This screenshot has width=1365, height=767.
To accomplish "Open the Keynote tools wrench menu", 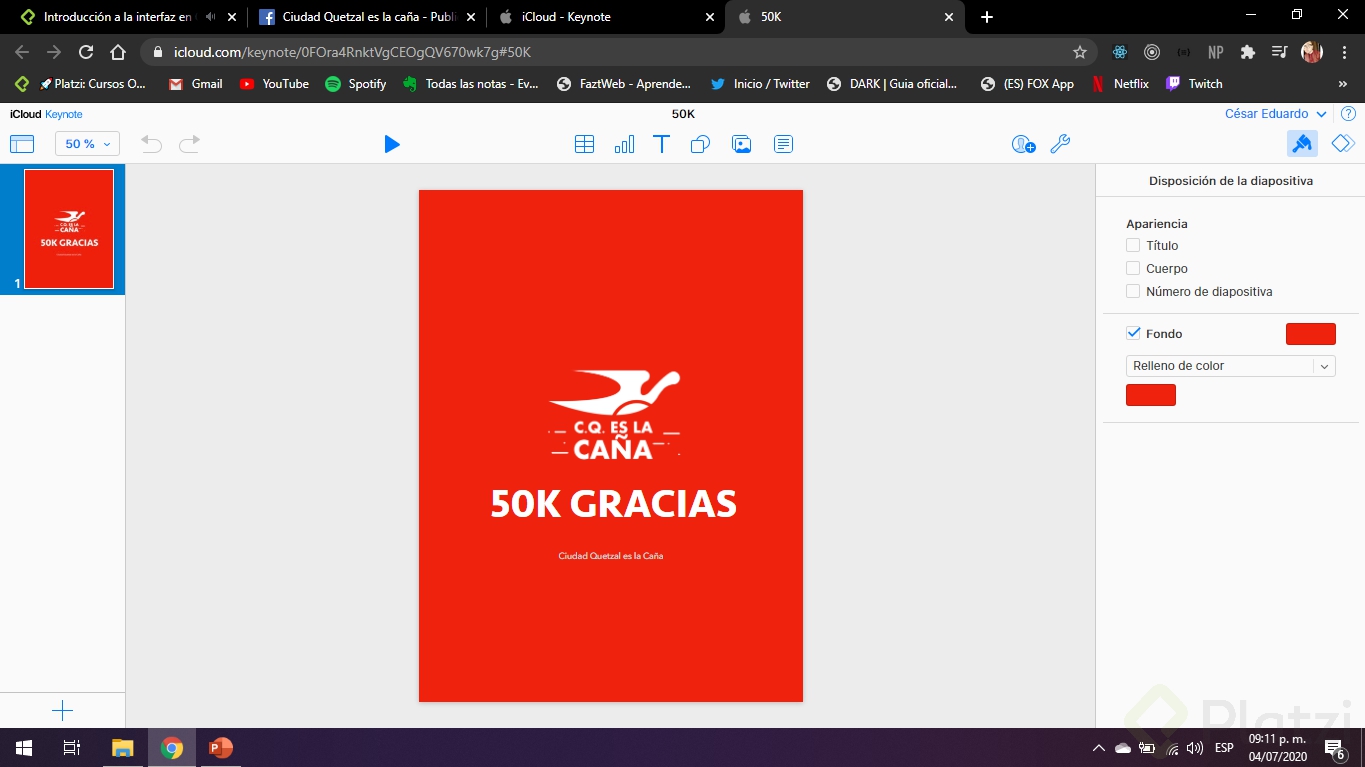I will [x=1060, y=144].
